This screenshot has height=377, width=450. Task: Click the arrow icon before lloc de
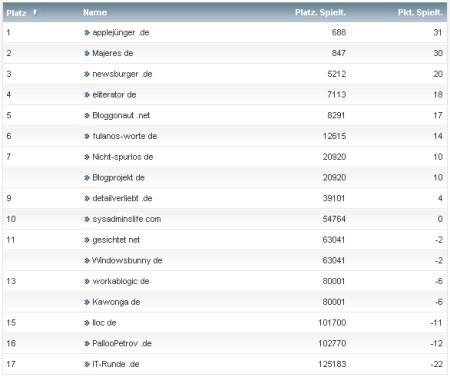[x=87, y=323]
